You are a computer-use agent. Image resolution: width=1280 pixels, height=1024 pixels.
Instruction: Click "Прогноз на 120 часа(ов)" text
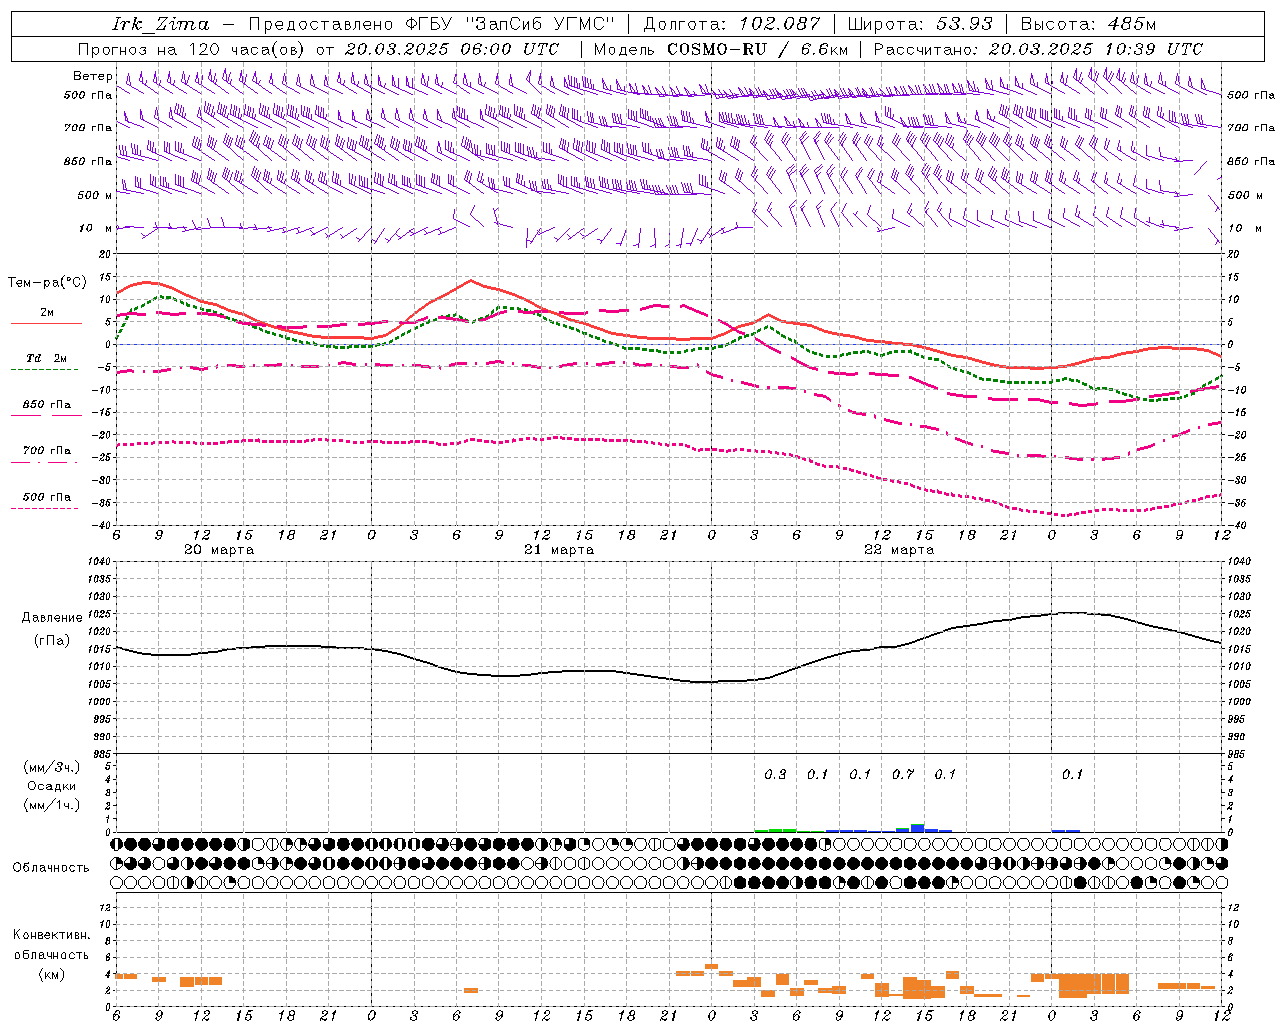tap(193, 49)
